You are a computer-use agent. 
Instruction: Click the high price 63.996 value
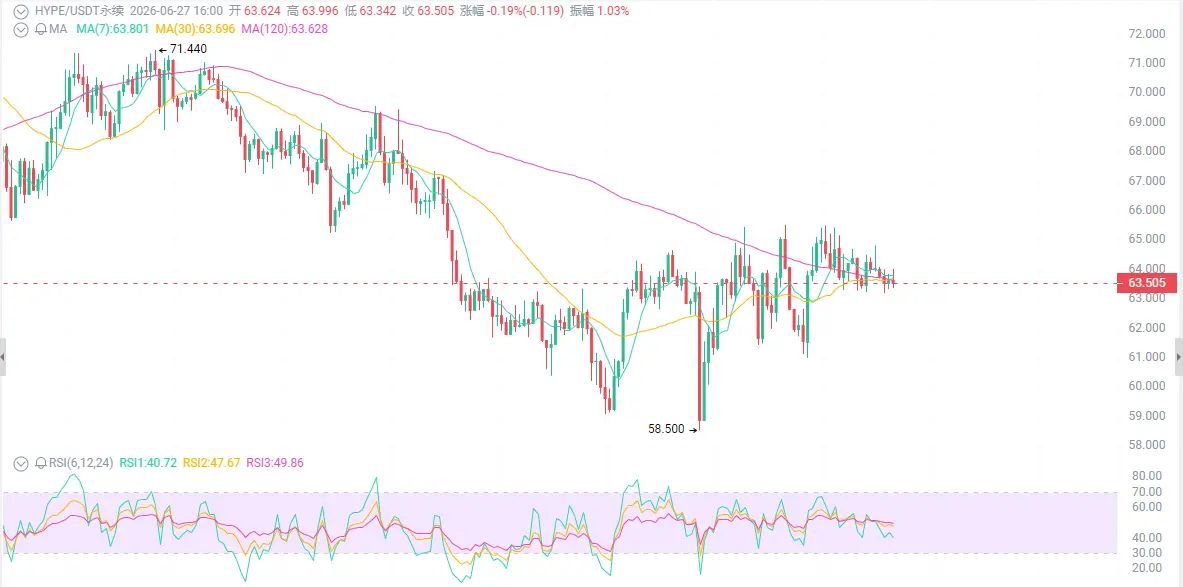click(319, 11)
